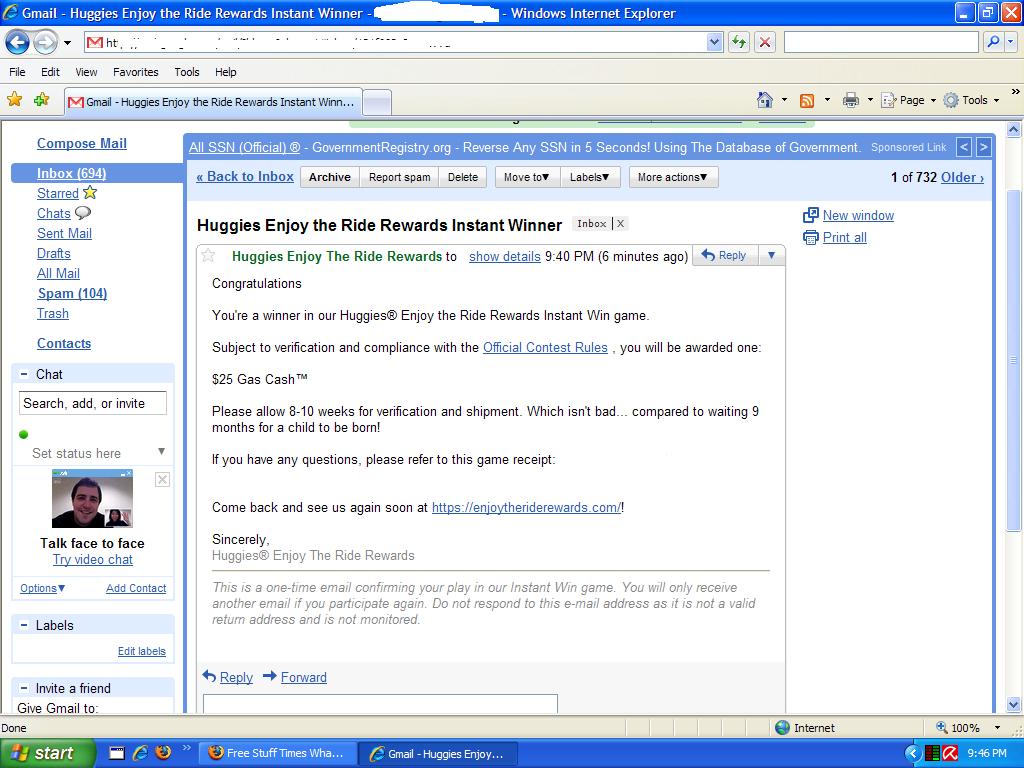Open the Set status here dropdown
1024x768 pixels.
pos(161,452)
